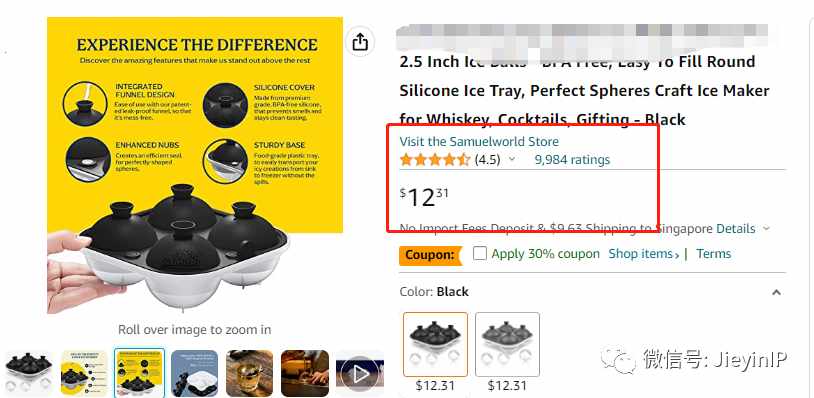
Task: Click the star rating icons
Action: 435,160
